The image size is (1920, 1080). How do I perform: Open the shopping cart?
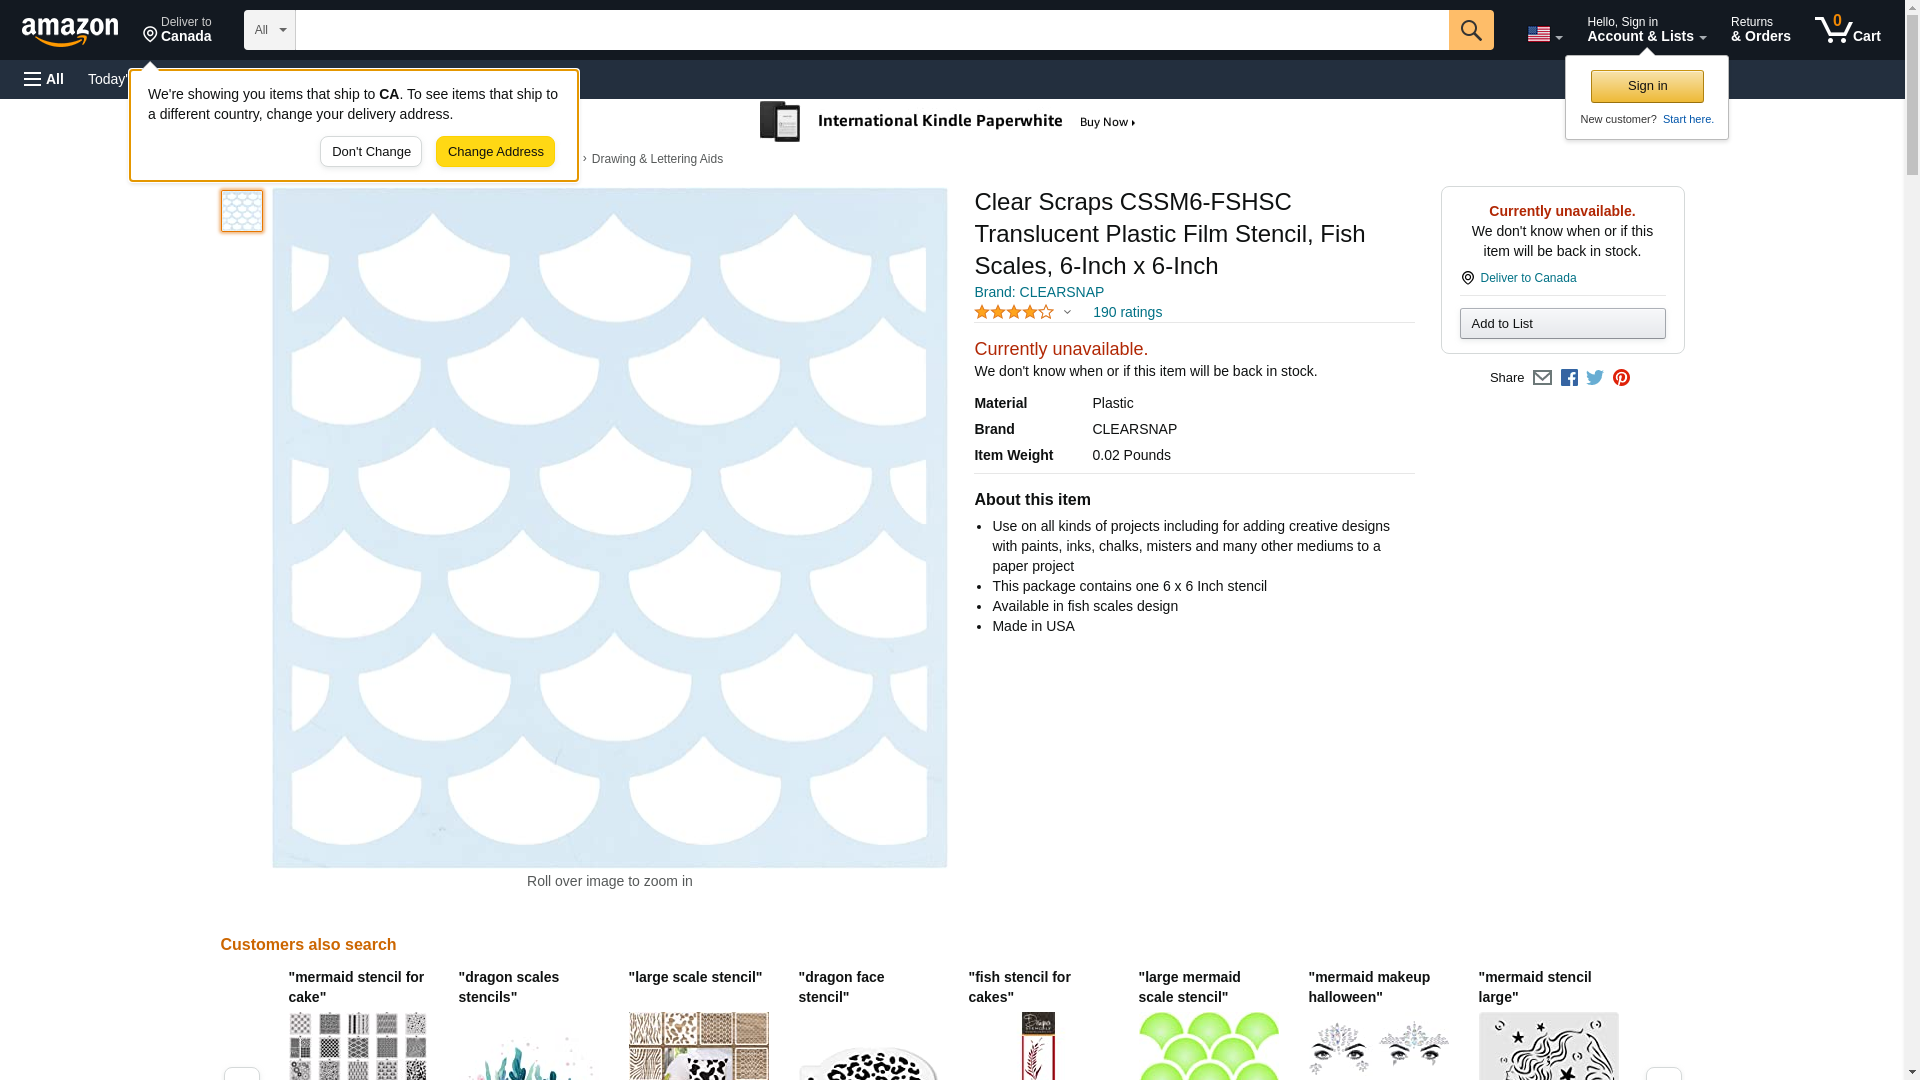click(1847, 30)
